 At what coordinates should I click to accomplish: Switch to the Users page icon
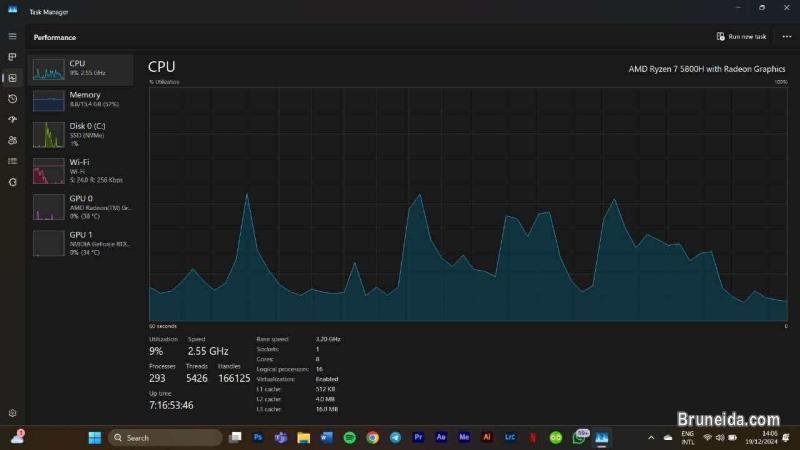[13, 141]
